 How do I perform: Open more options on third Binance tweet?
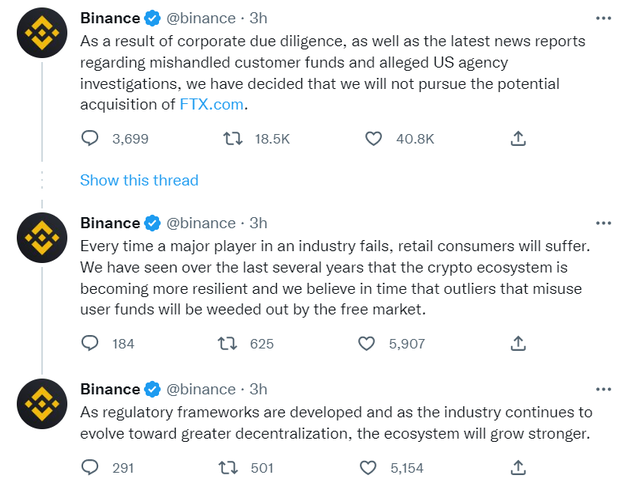click(603, 389)
